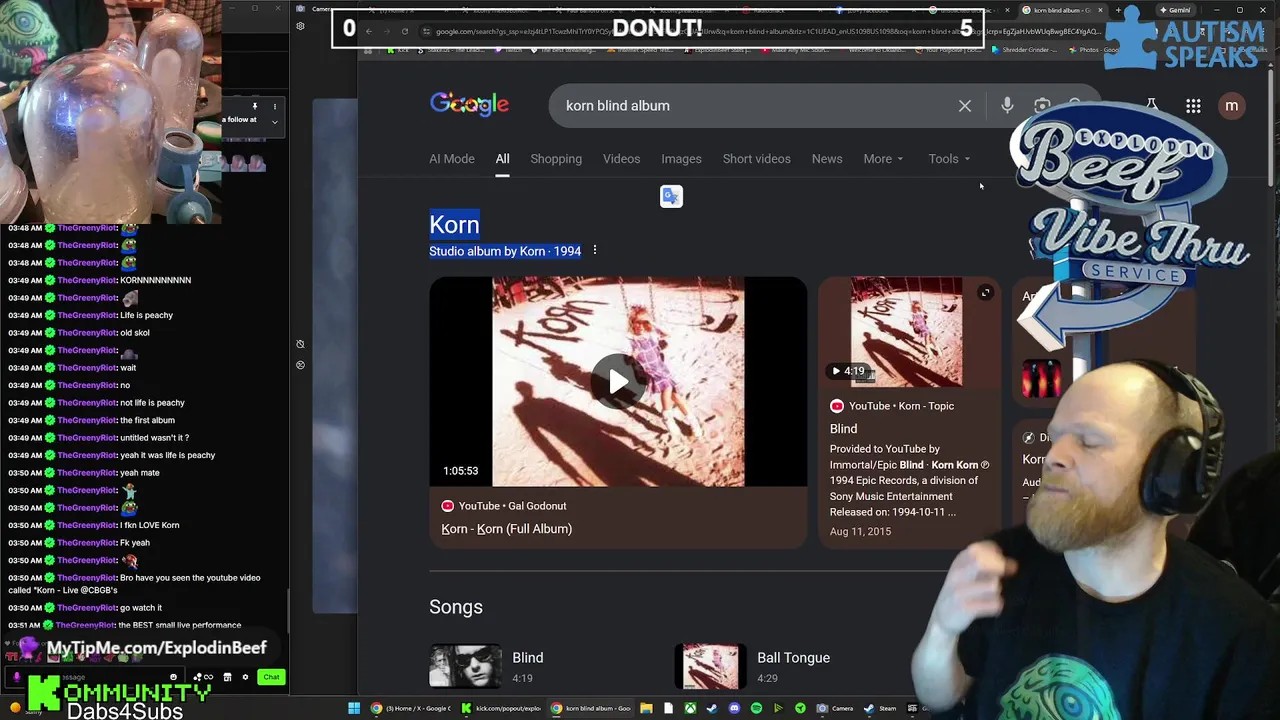Switch to AI Mode tab
The height and width of the screenshot is (720, 1280).
tap(452, 159)
